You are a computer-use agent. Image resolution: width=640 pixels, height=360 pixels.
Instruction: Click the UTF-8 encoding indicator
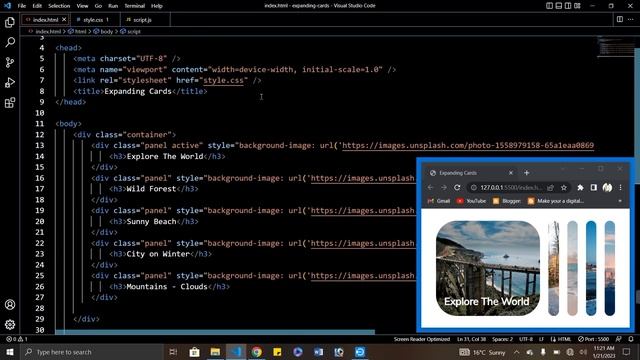tap(526, 339)
